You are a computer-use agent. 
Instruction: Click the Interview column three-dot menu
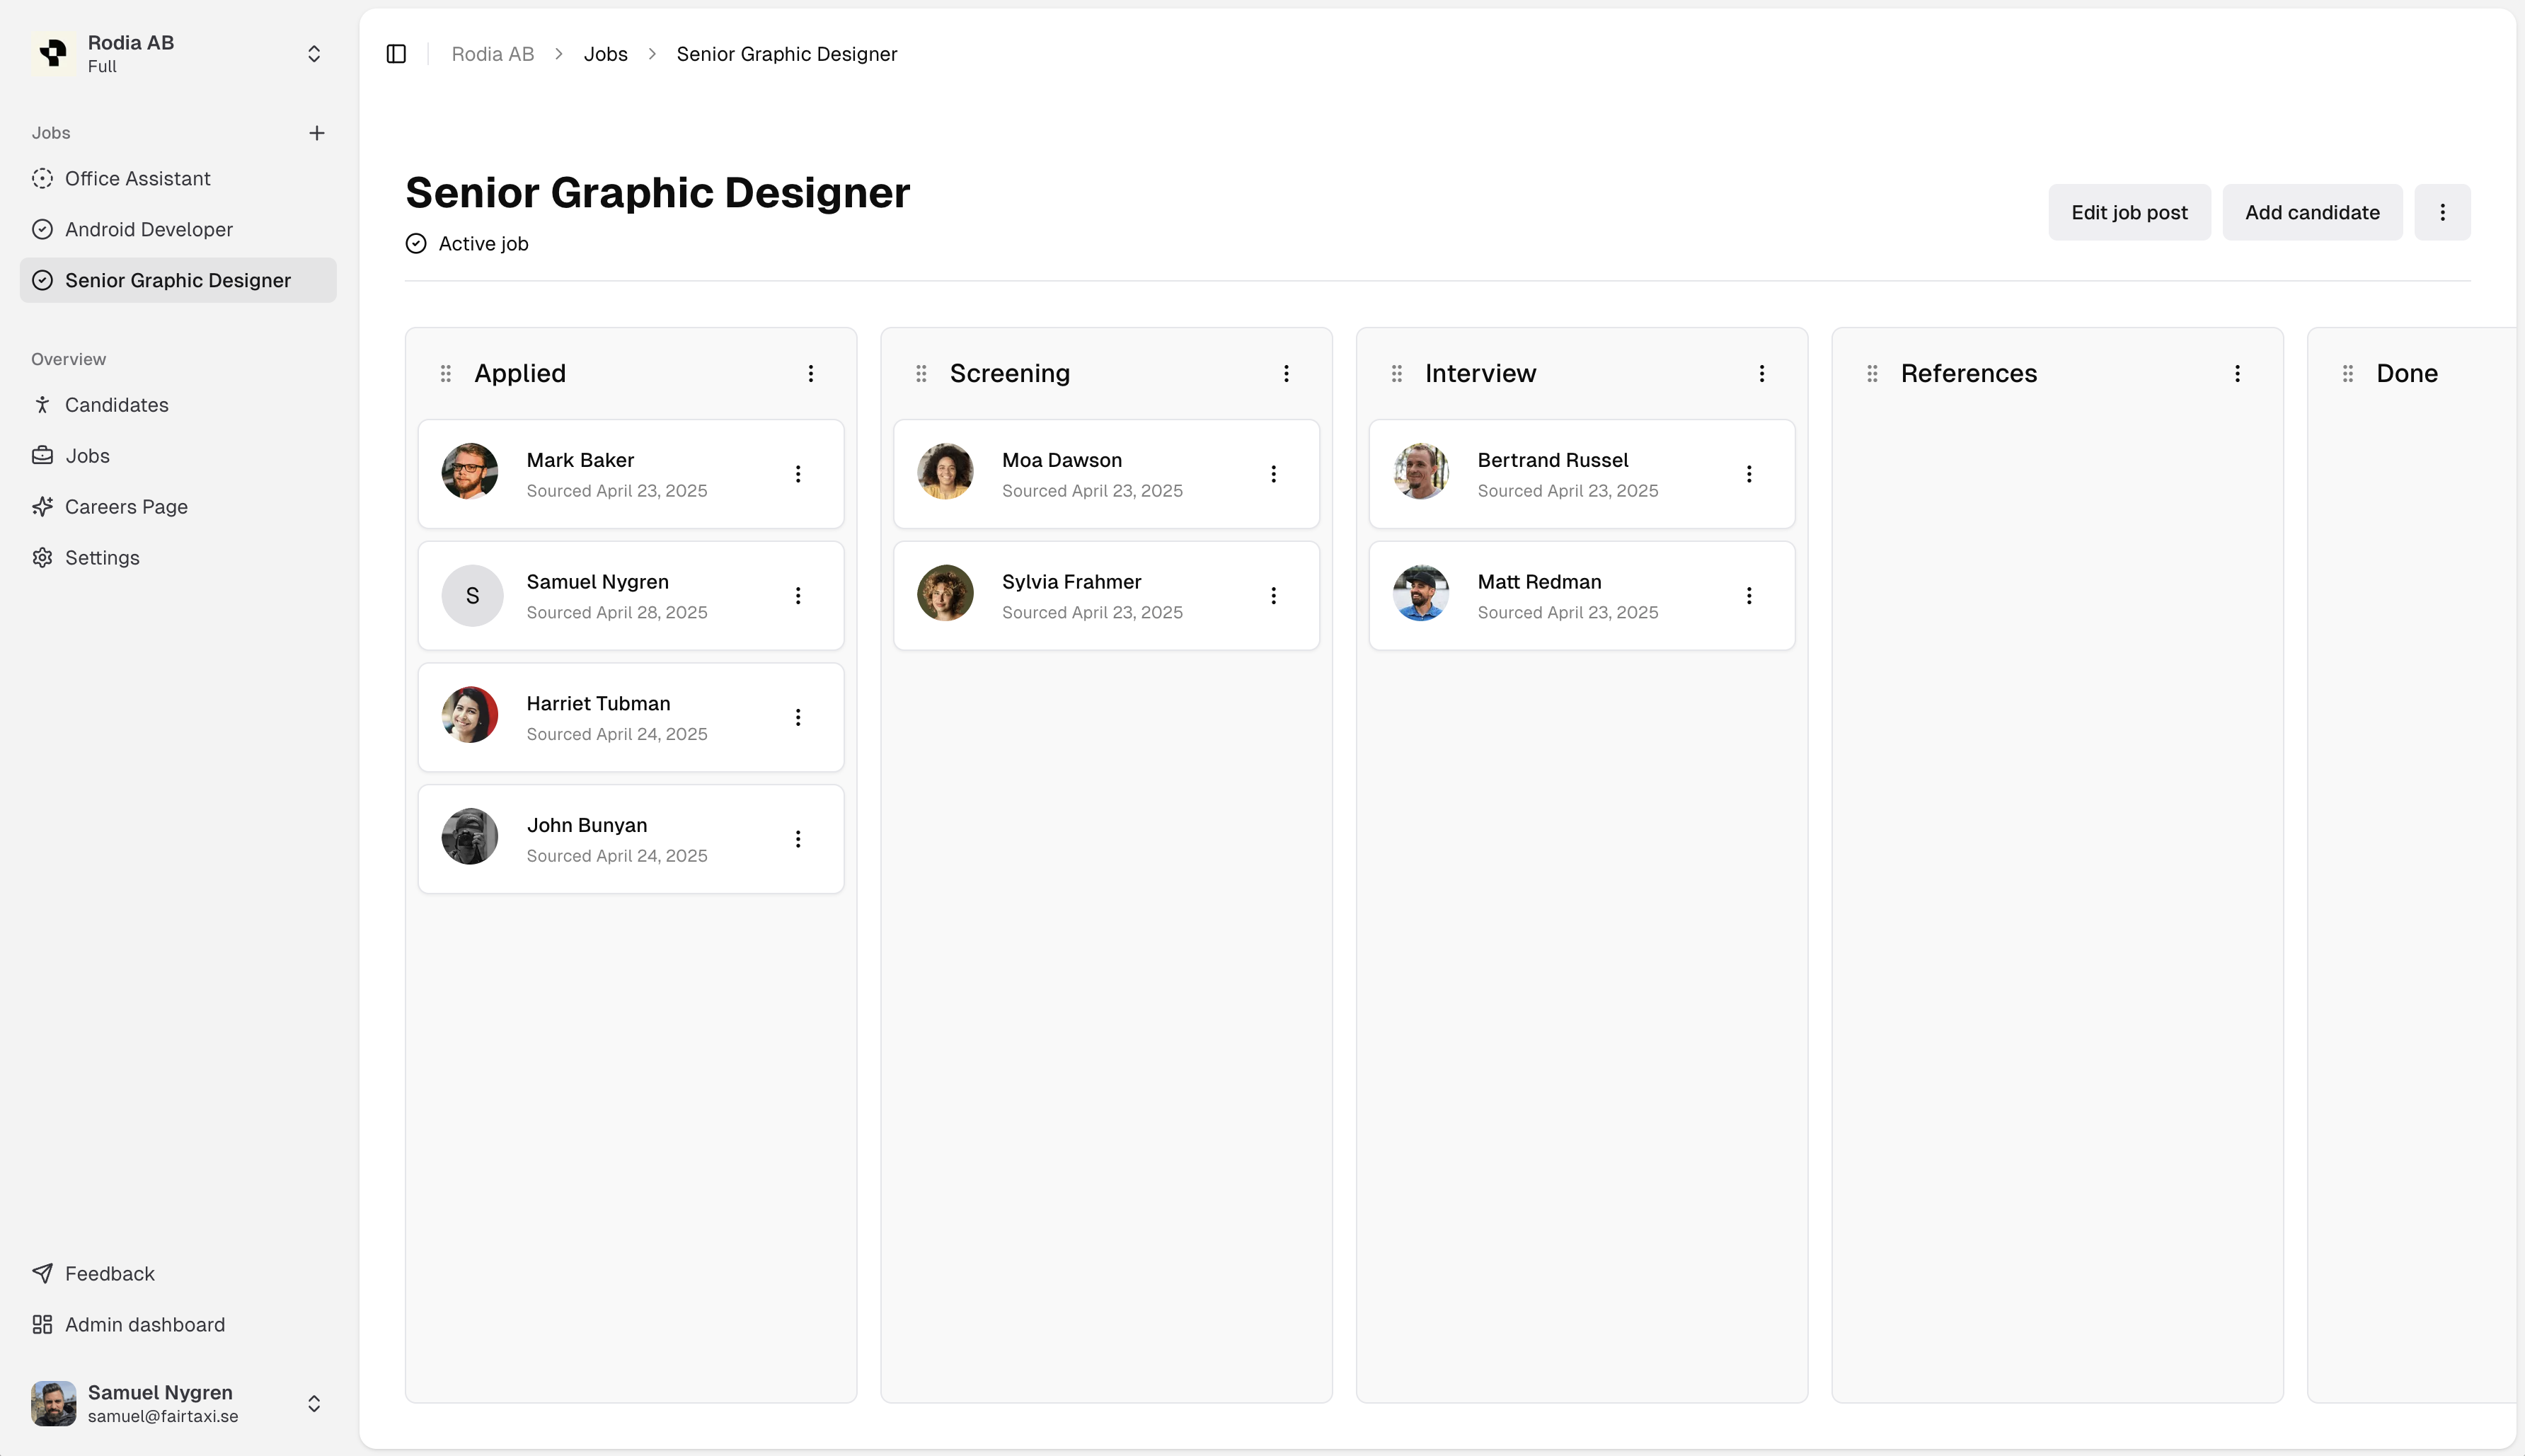[x=1762, y=373]
